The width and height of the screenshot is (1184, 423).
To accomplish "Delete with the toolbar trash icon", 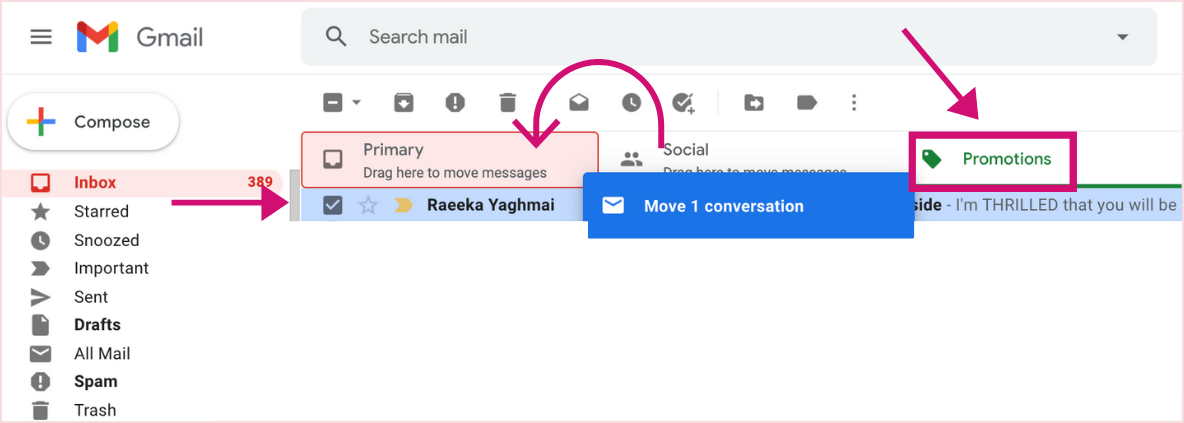I will pos(508,103).
